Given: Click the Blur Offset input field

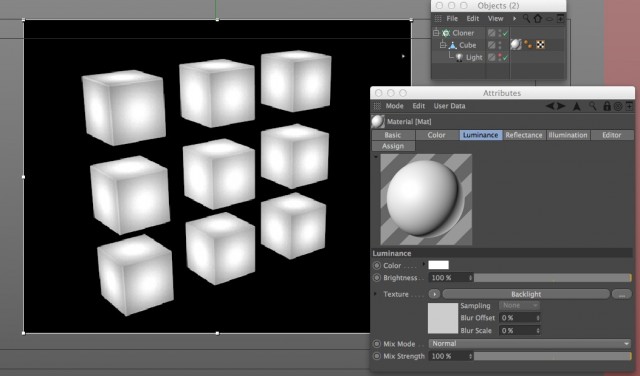Looking at the screenshot, I should pyautogui.click(x=520, y=318).
